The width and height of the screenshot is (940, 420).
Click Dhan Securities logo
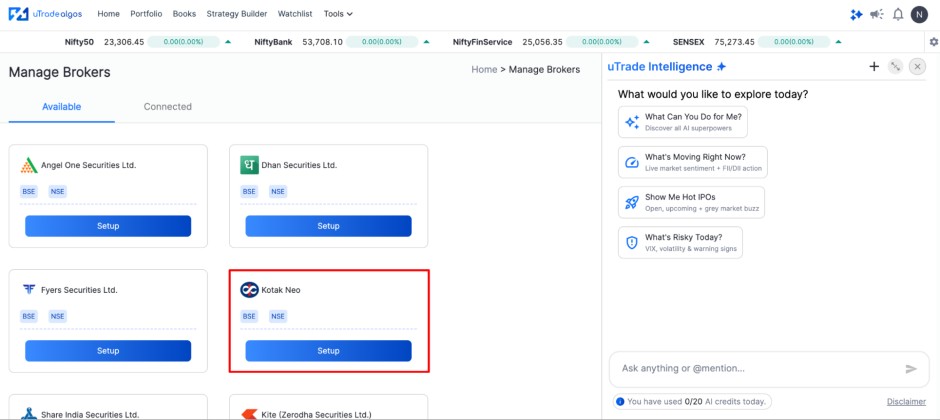(249, 165)
